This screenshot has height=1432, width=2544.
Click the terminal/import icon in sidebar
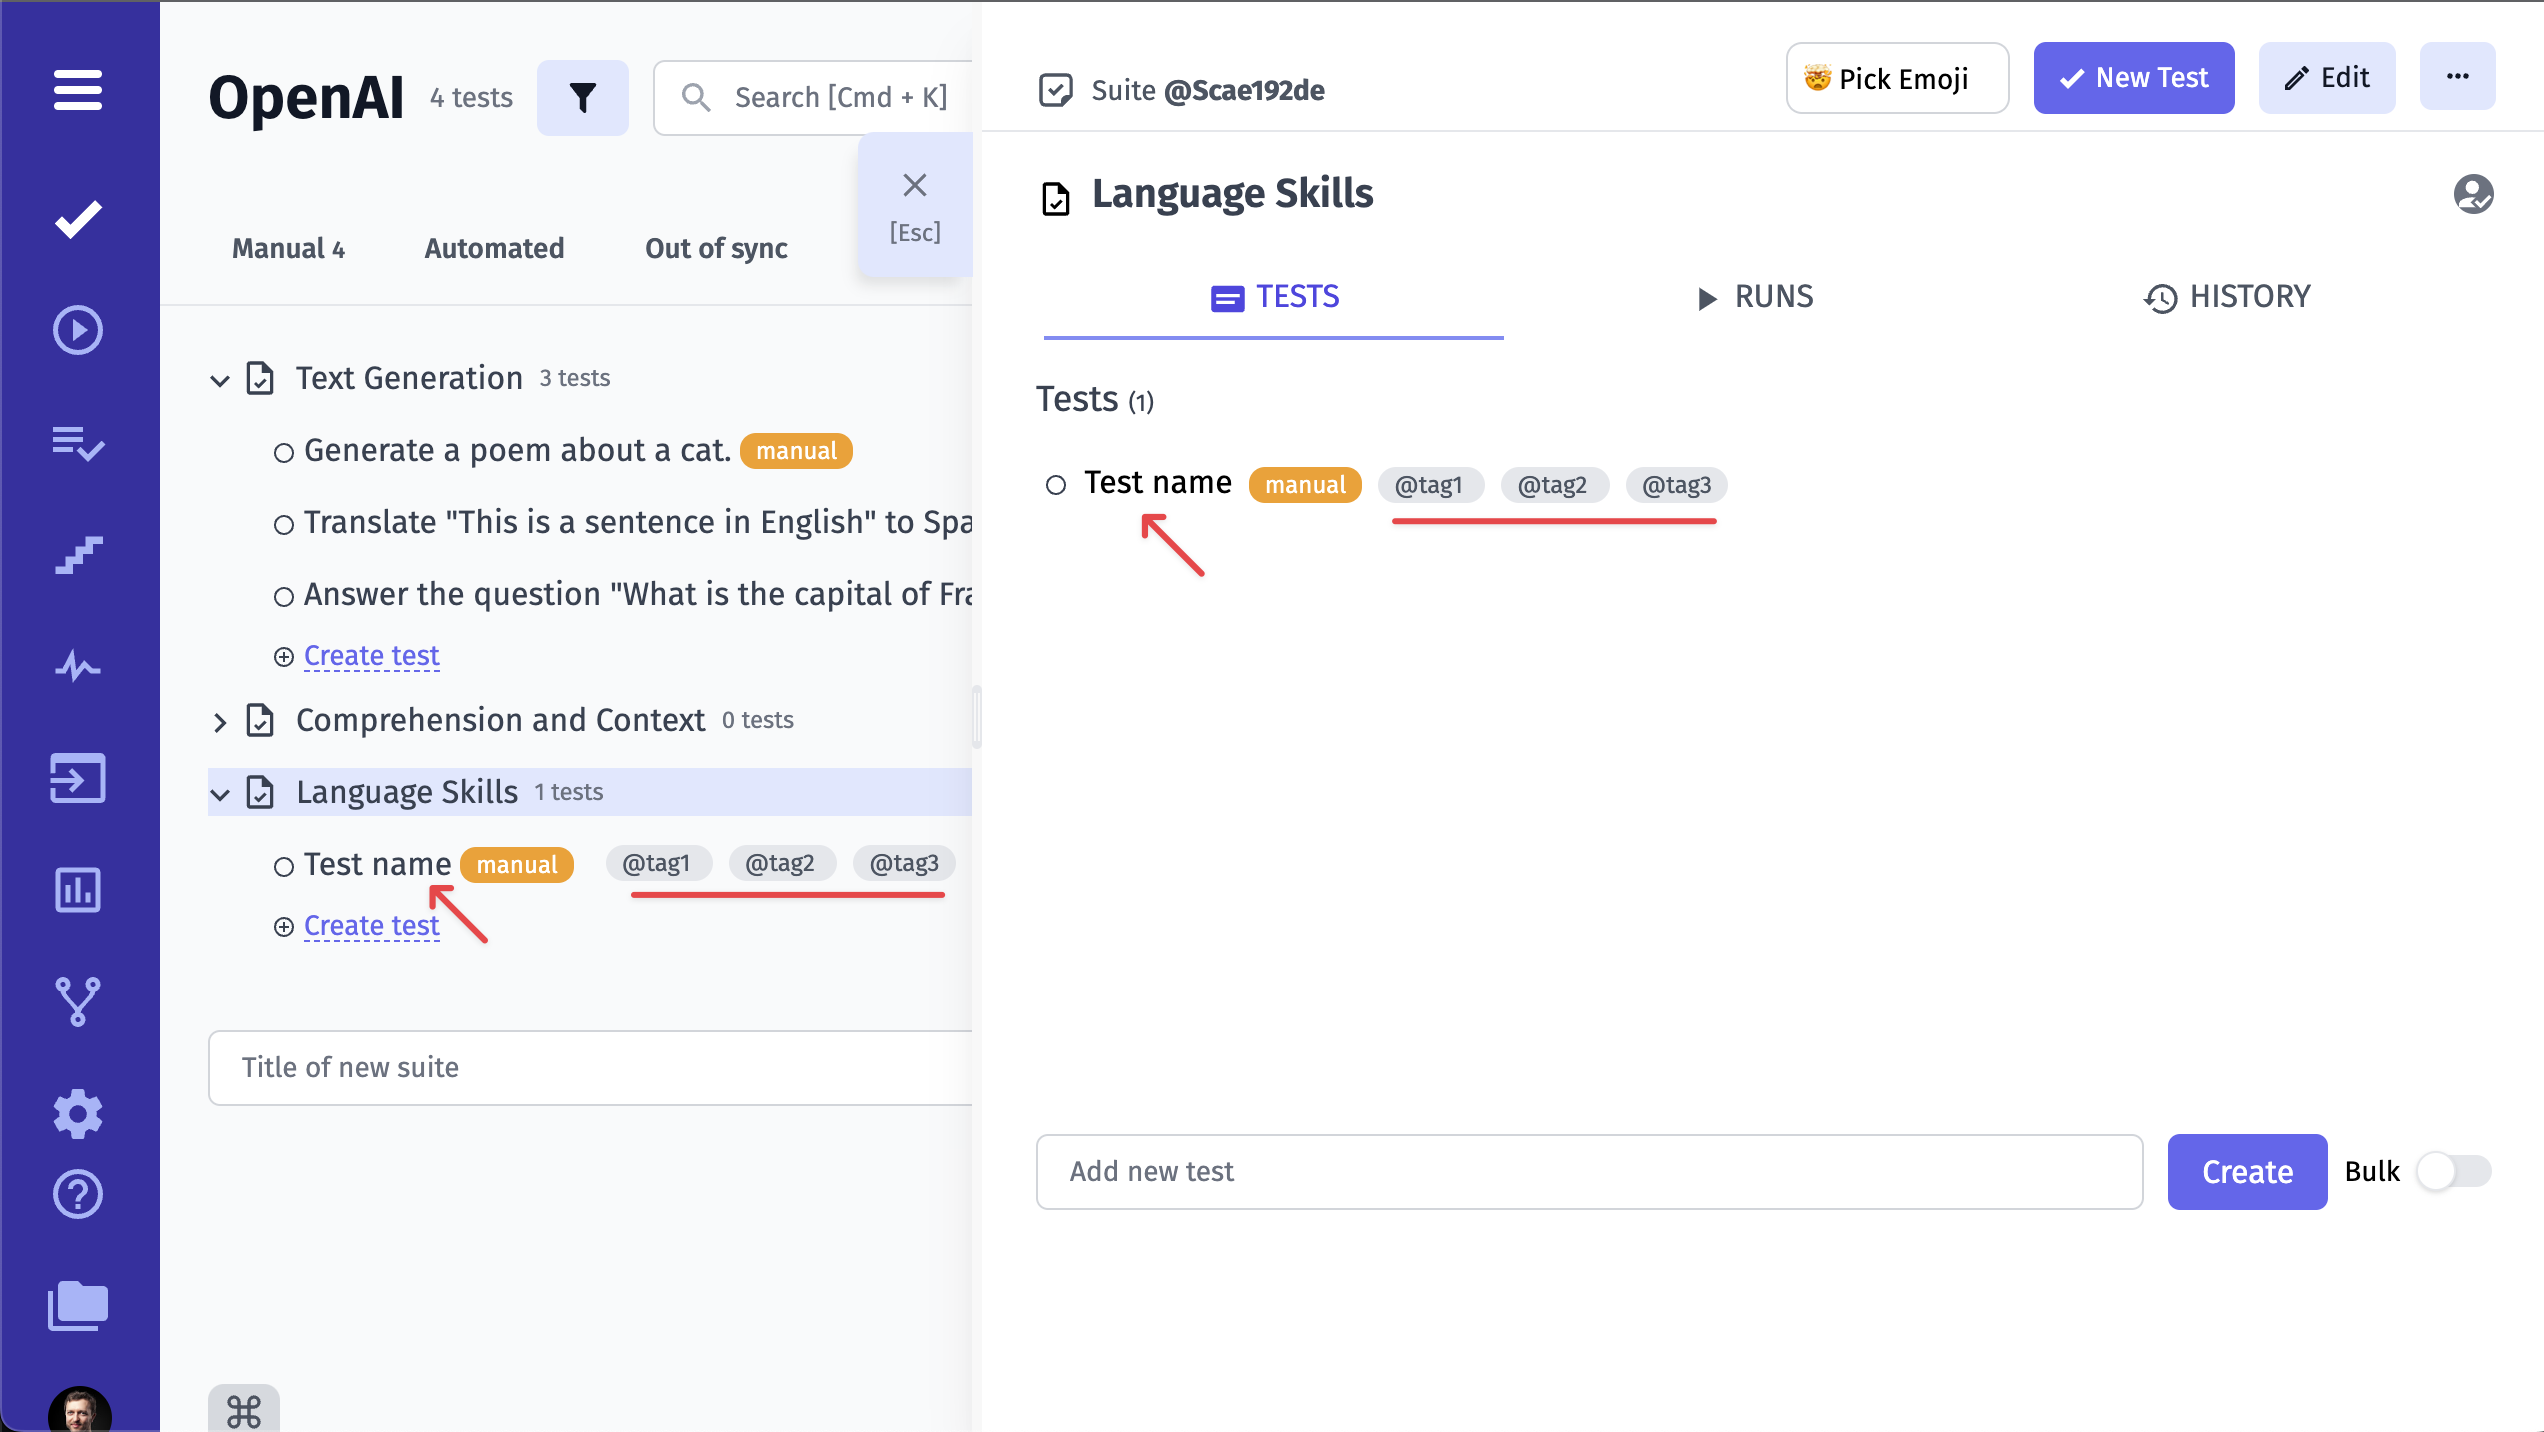[x=77, y=777]
